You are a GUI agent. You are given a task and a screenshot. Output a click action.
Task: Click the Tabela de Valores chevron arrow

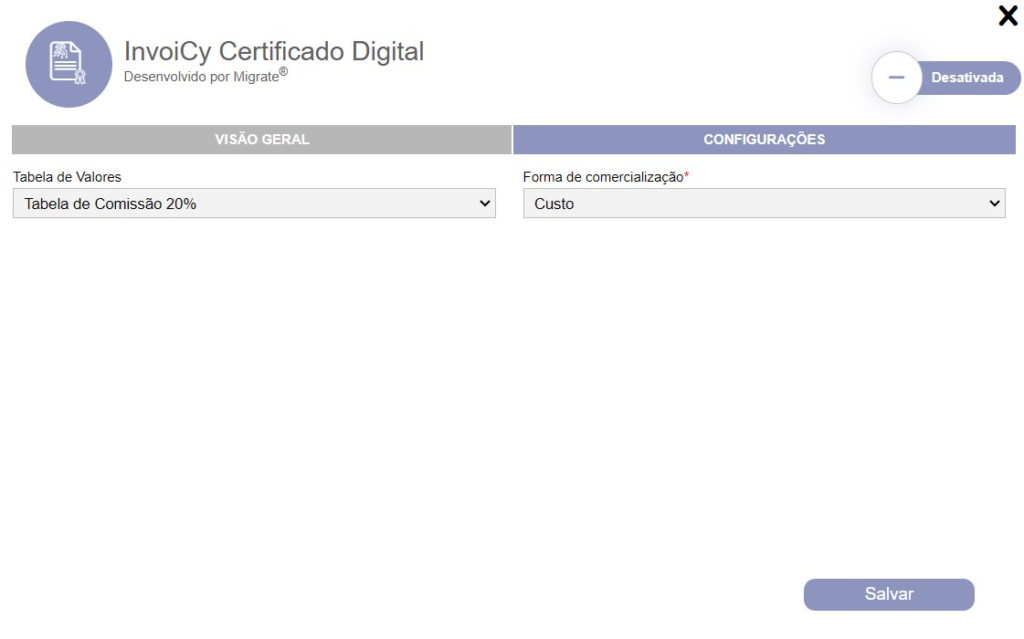point(486,204)
